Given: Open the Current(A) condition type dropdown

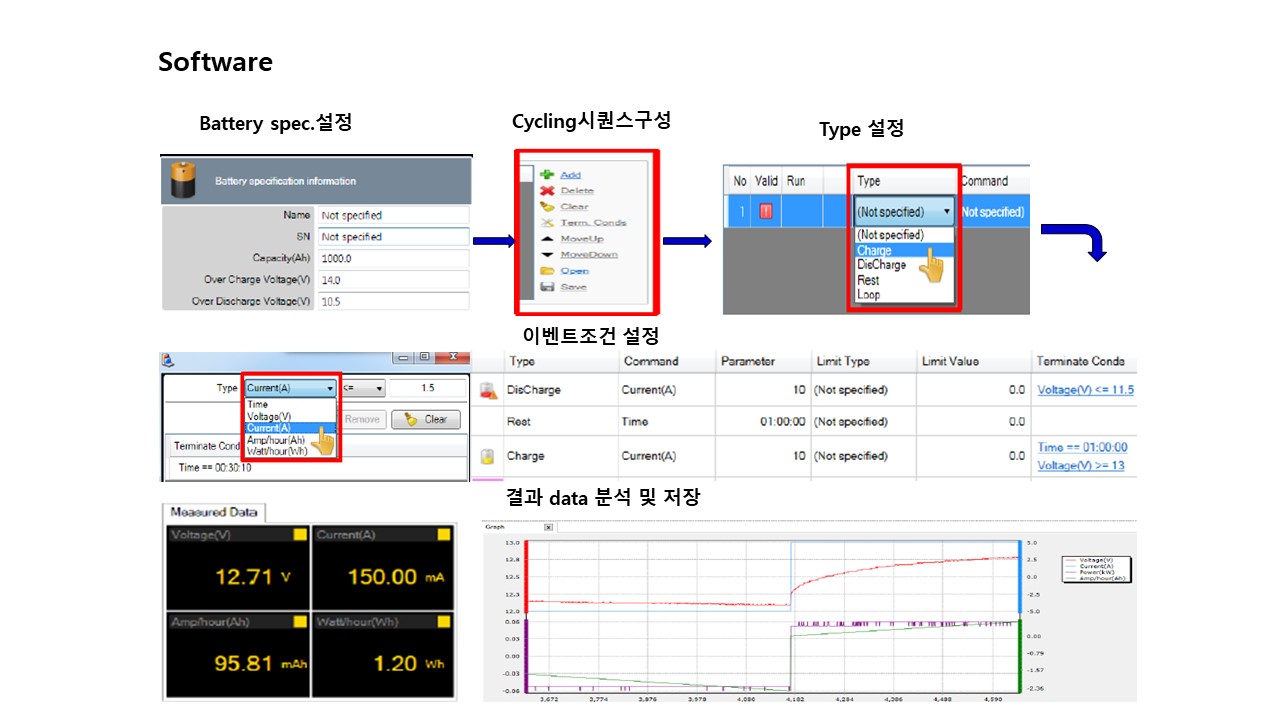Looking at the screenshot, I should click(x=290, y=388).
